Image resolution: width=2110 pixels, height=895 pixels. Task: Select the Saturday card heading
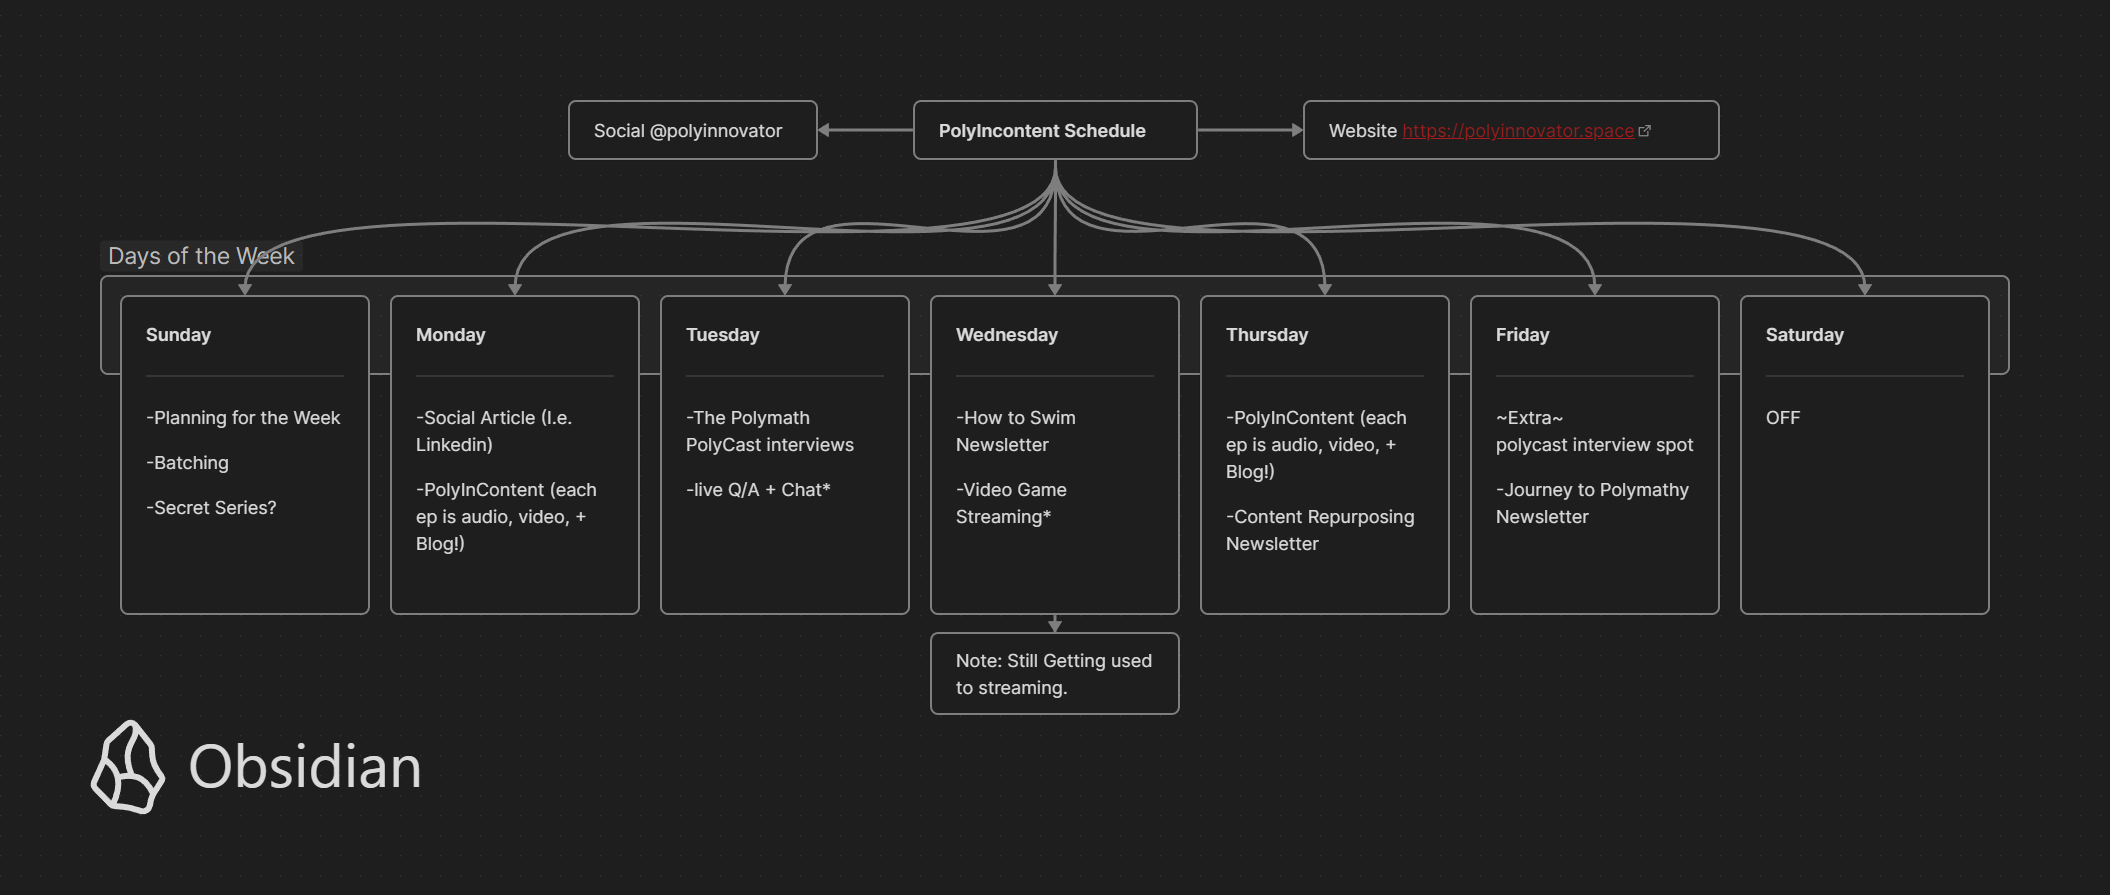[1804, 335]
